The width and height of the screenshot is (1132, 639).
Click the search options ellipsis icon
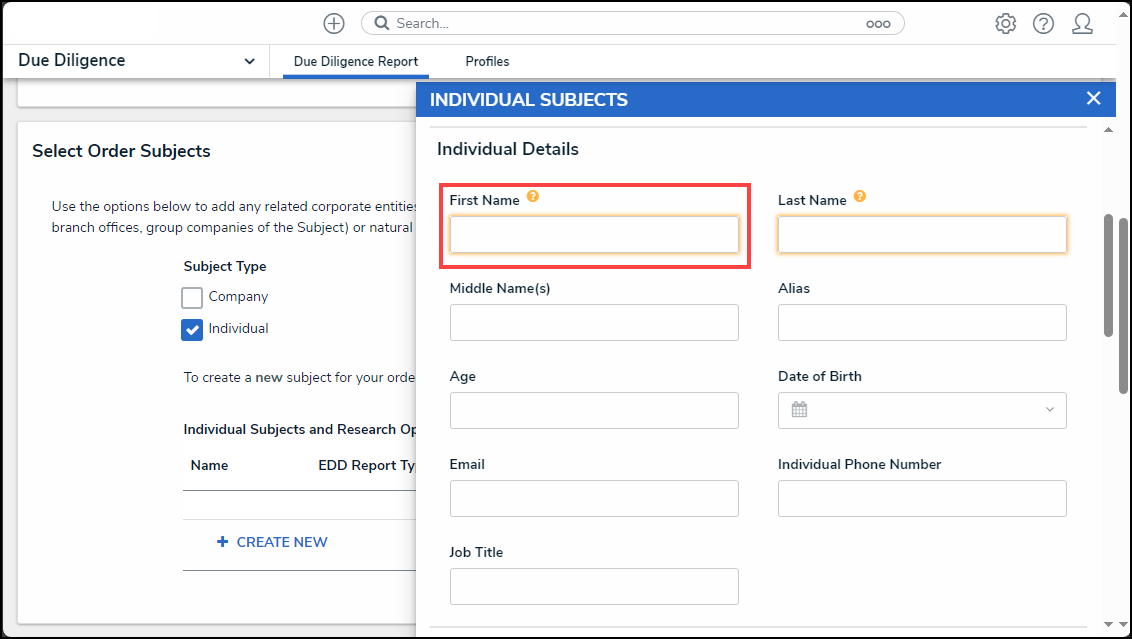[x=878, y=24]
